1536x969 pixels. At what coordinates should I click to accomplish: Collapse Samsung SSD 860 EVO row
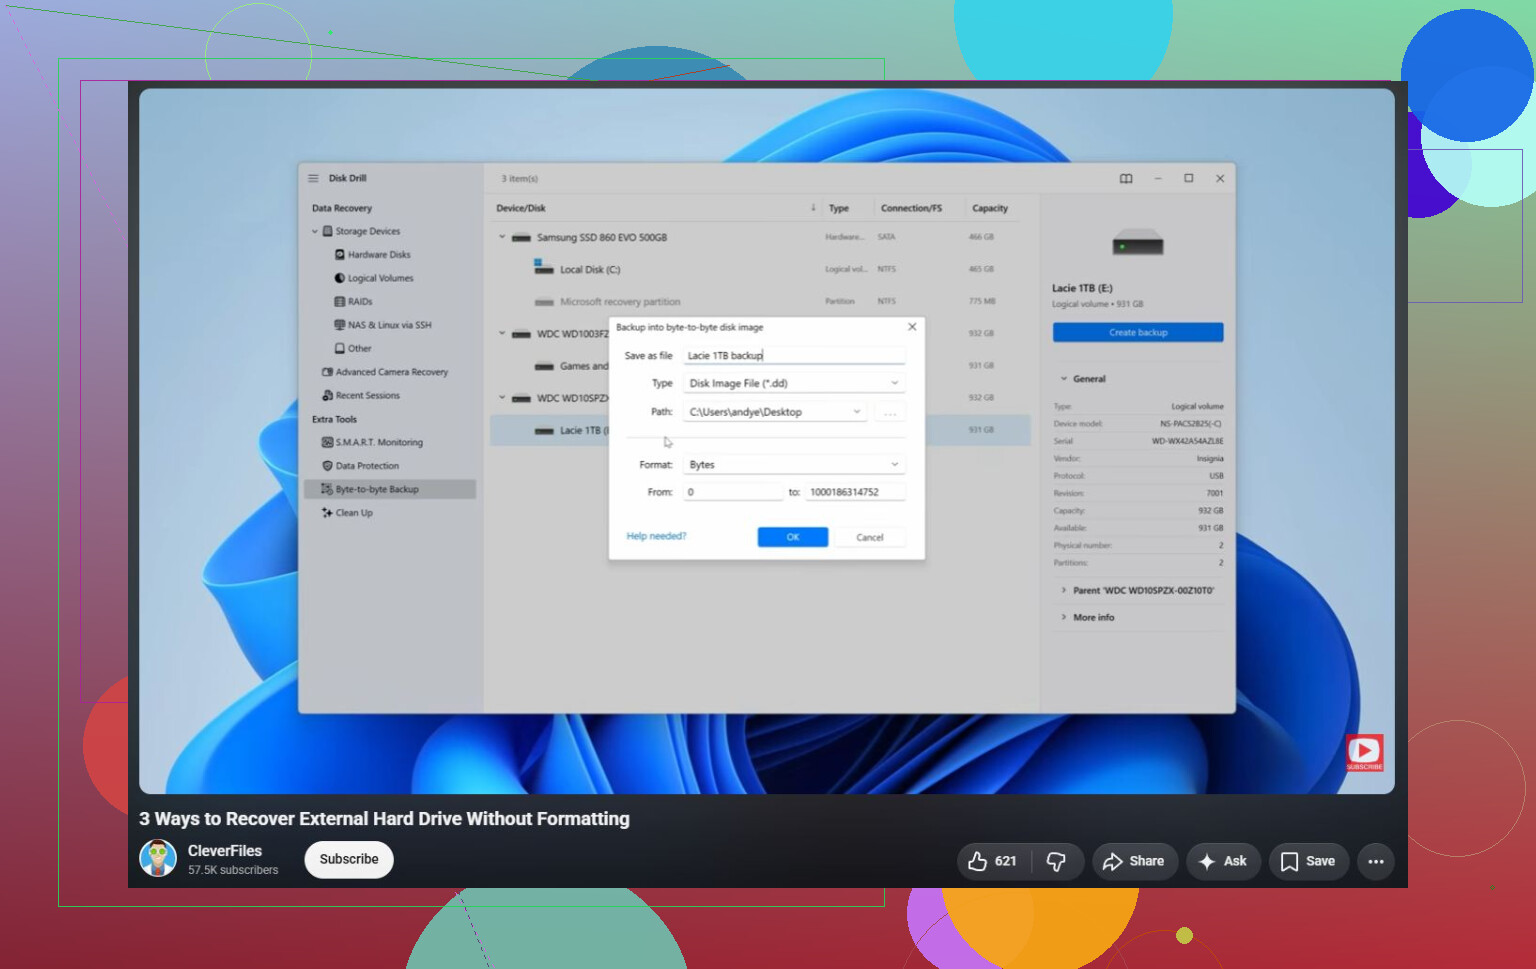coord(502,237)
